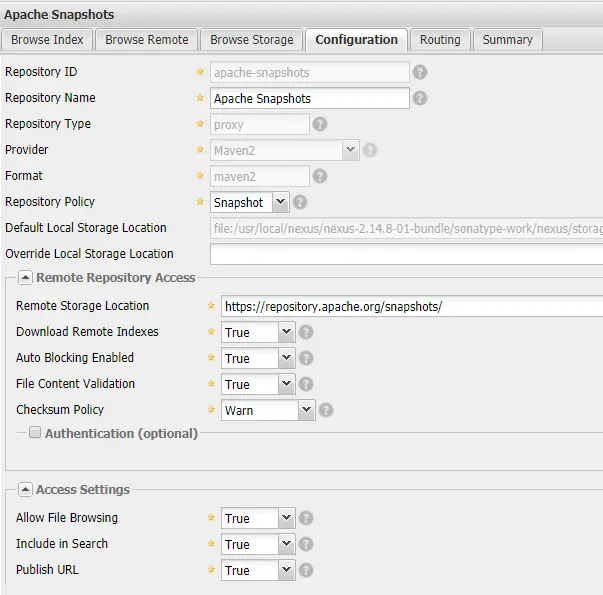Click the Repository Type proxy field
Viewport: 603px width, 595px height.
tap(260, 124)
